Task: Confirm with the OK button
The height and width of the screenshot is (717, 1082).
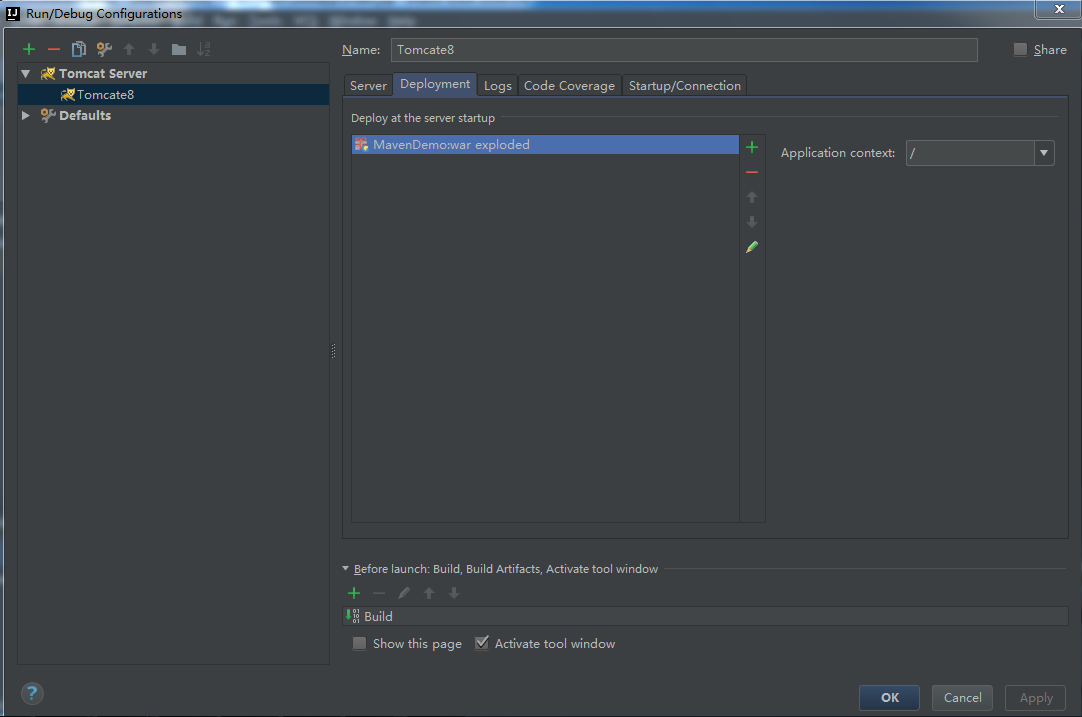Action: (889, 698)
